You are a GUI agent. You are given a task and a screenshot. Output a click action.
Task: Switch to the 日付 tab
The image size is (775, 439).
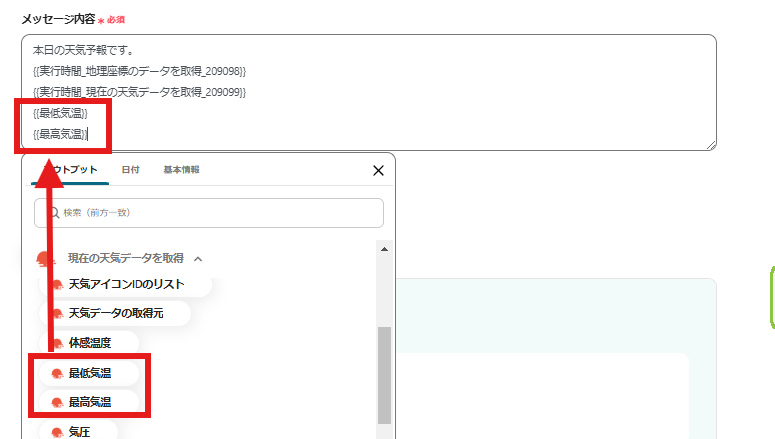[130, 170]
